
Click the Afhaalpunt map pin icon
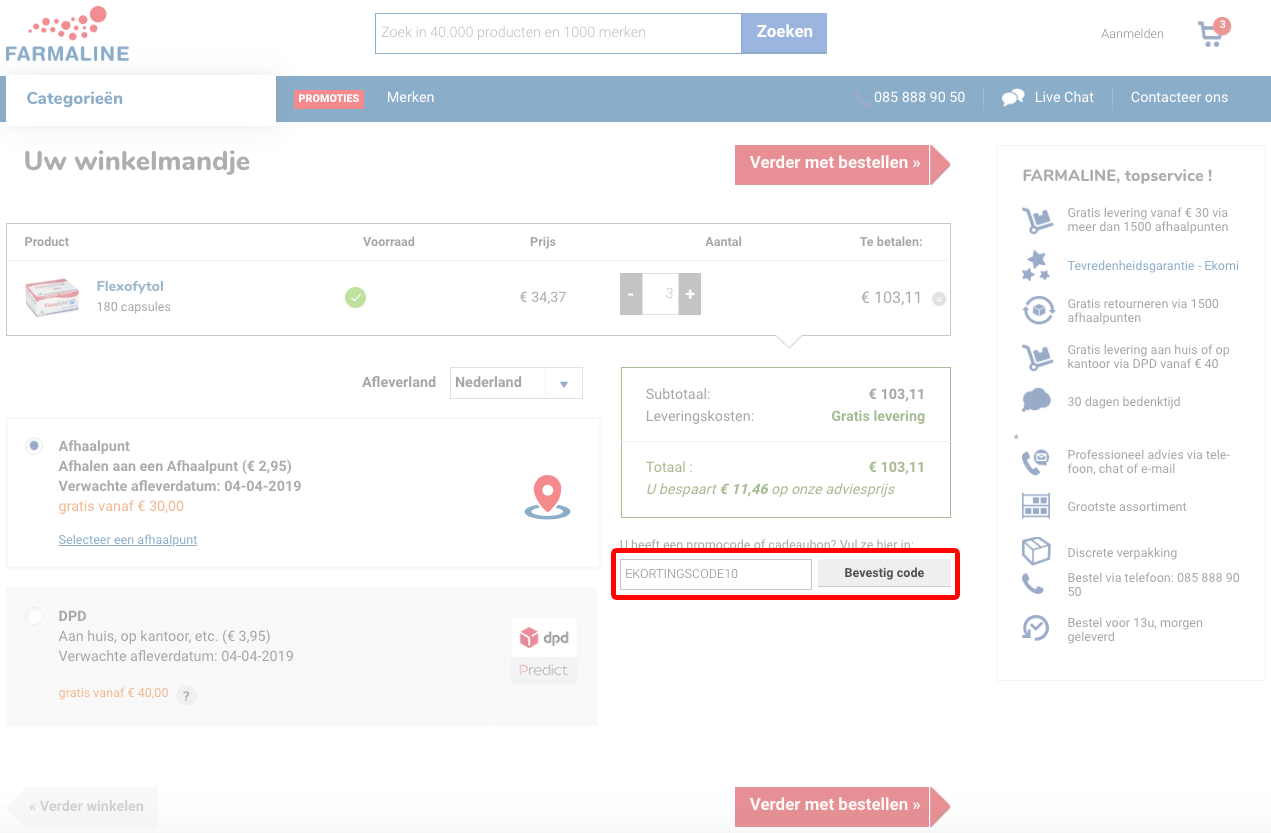(547, 497)
